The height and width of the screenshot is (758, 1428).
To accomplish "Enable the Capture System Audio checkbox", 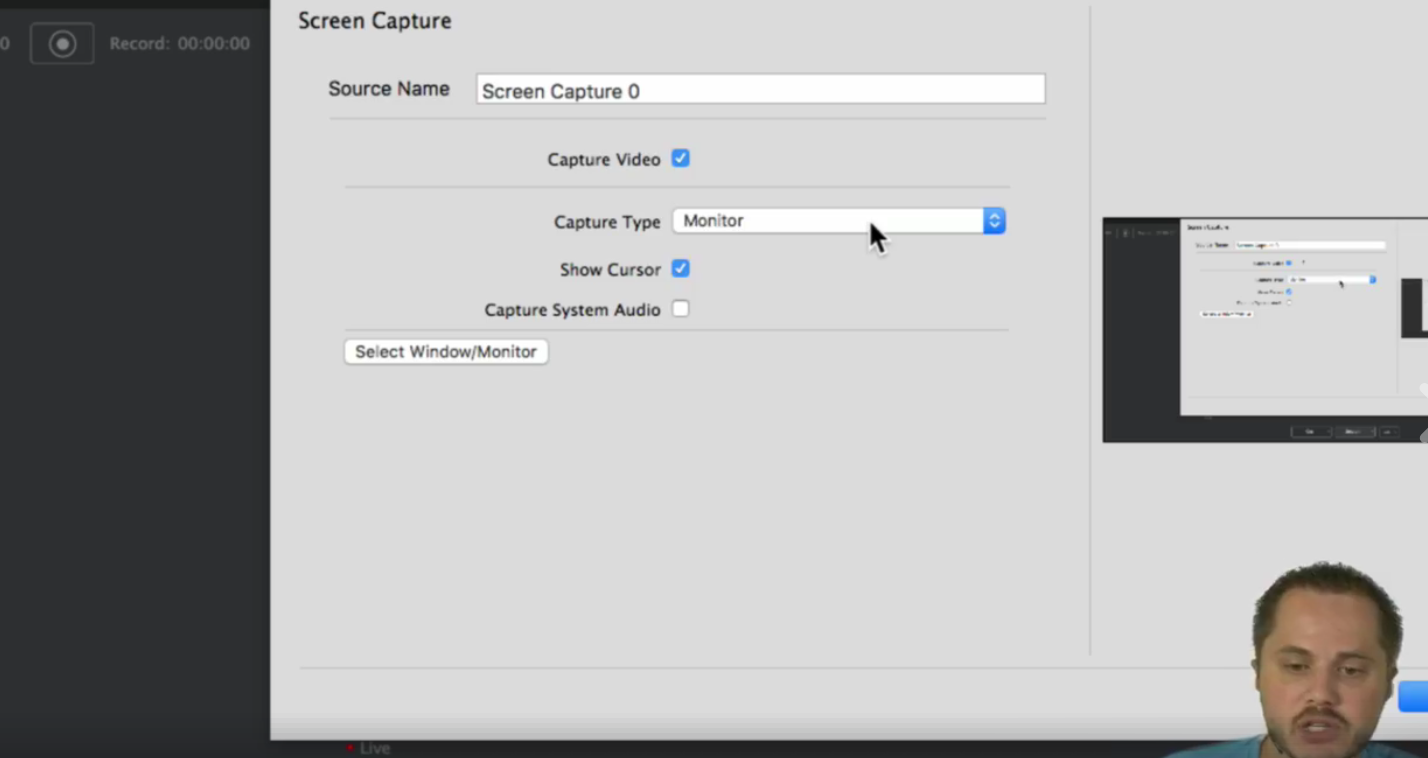I will 680,309.
